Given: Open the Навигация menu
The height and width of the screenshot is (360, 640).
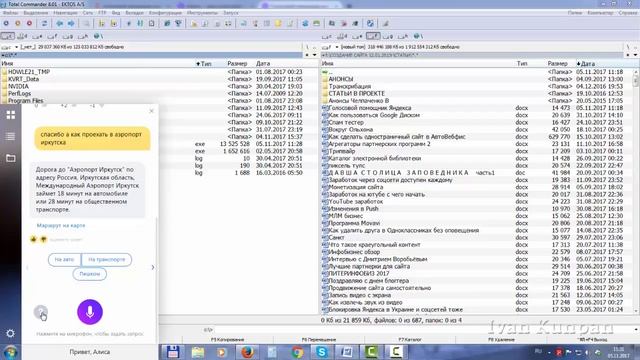Looking at the screenshot, I should [65, 13].
